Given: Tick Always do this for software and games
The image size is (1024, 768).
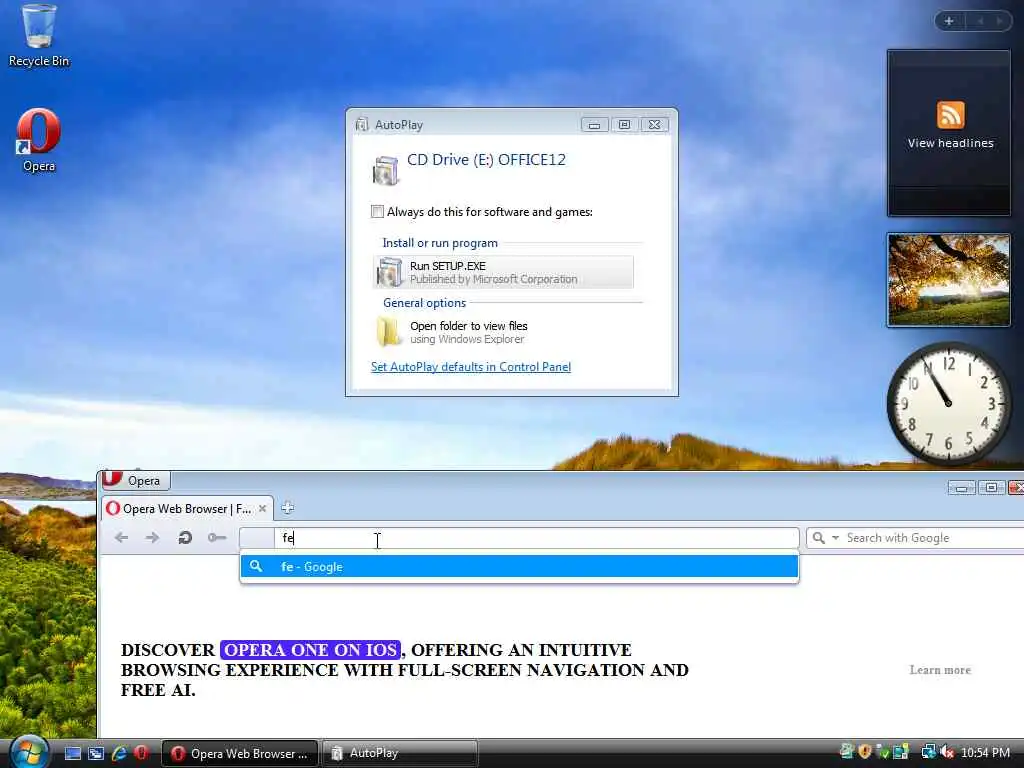Looking at the screenshot, I should [x=377, y=211].
